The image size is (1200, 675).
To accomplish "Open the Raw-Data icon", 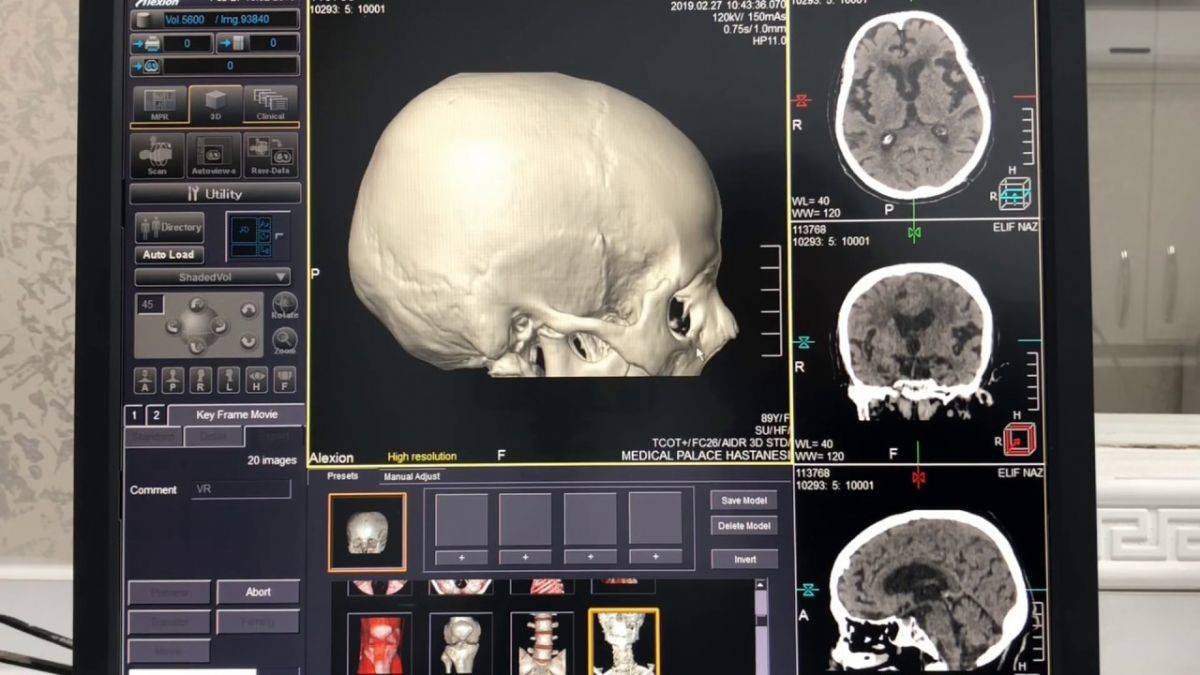I will point(270,155).
